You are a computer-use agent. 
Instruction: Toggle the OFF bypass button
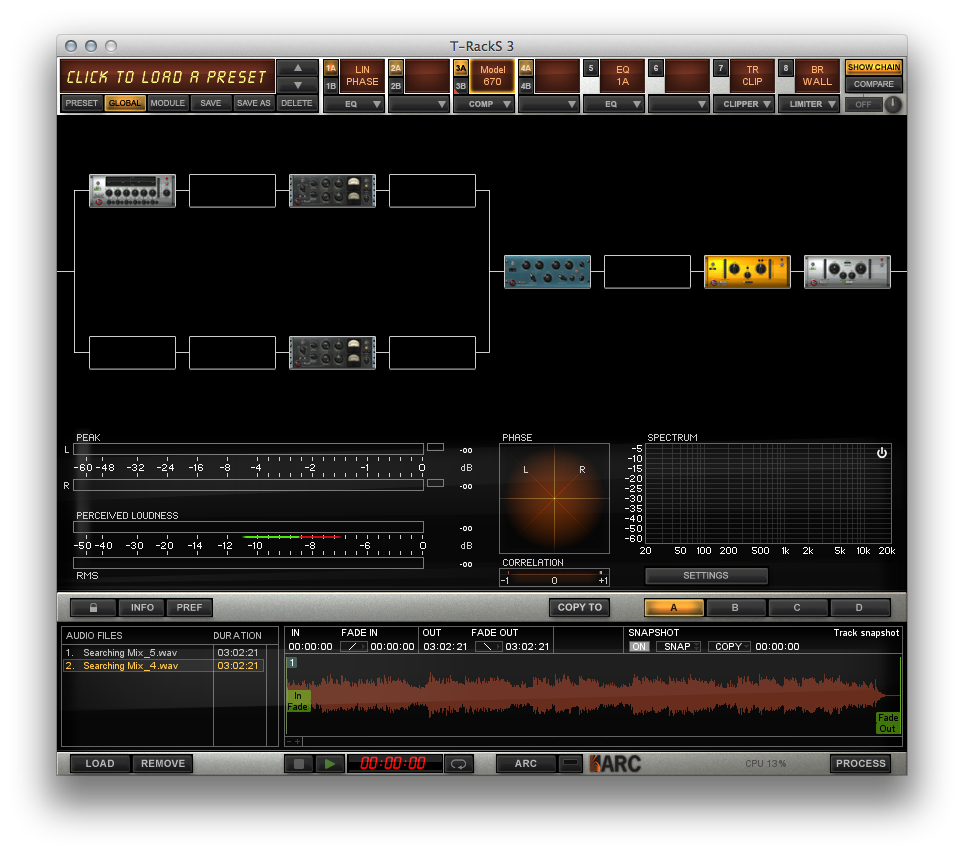[x=863, y=105]
